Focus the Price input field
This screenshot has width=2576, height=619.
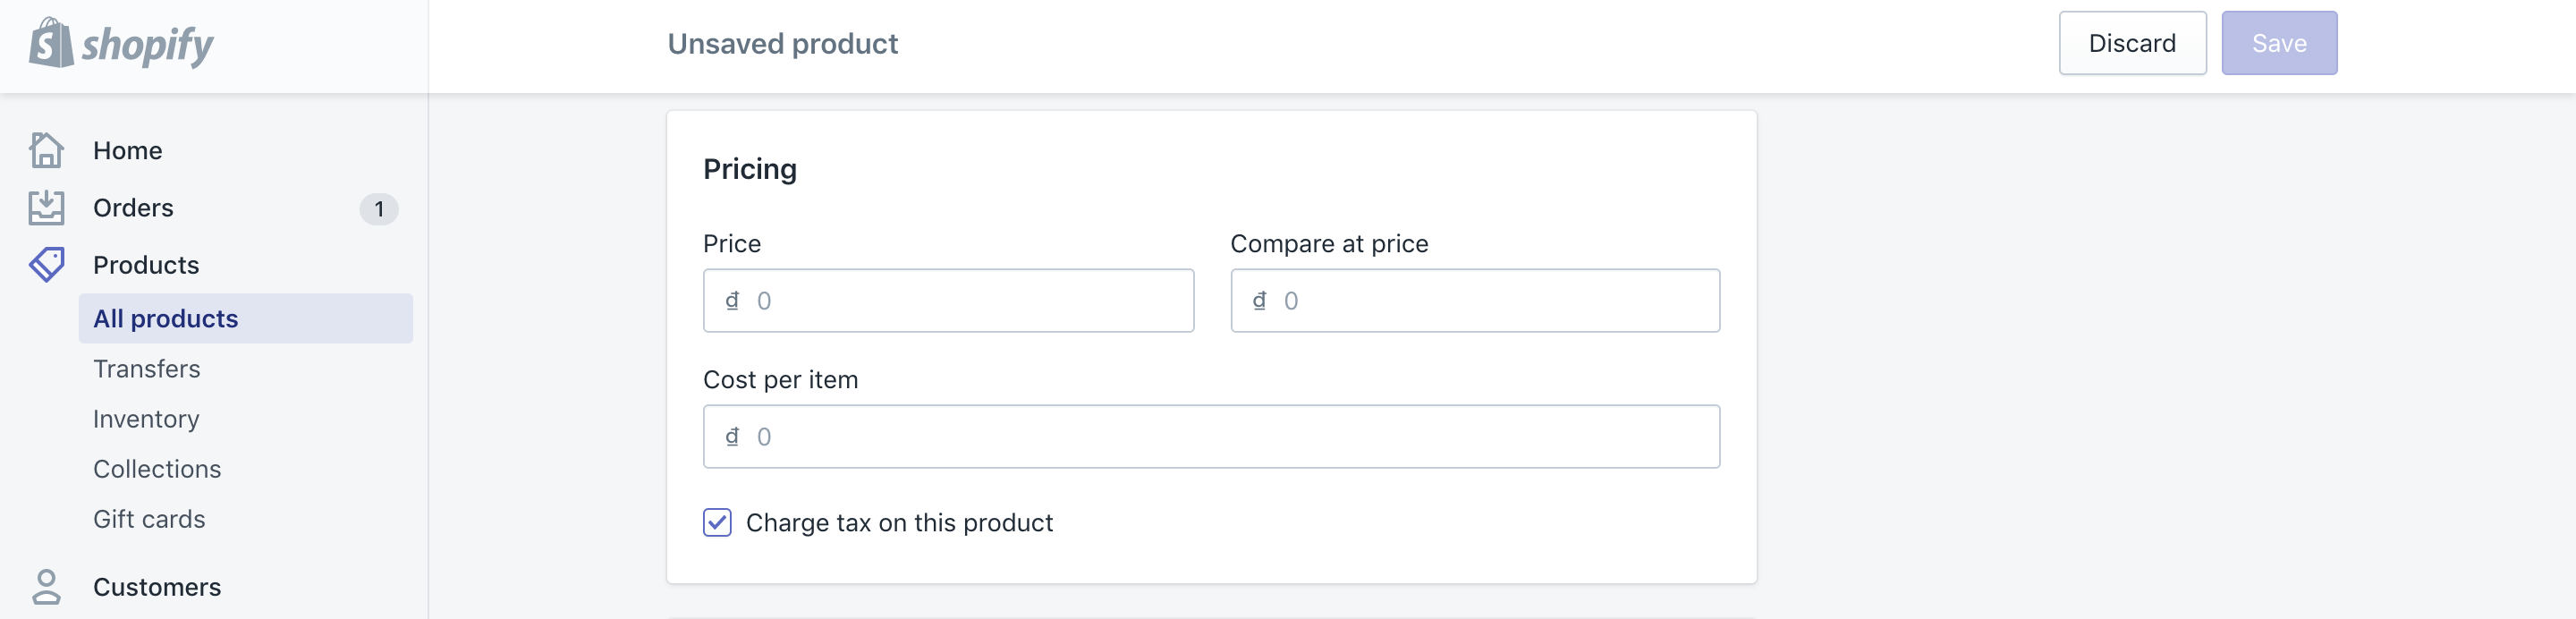tap(948, 300)
